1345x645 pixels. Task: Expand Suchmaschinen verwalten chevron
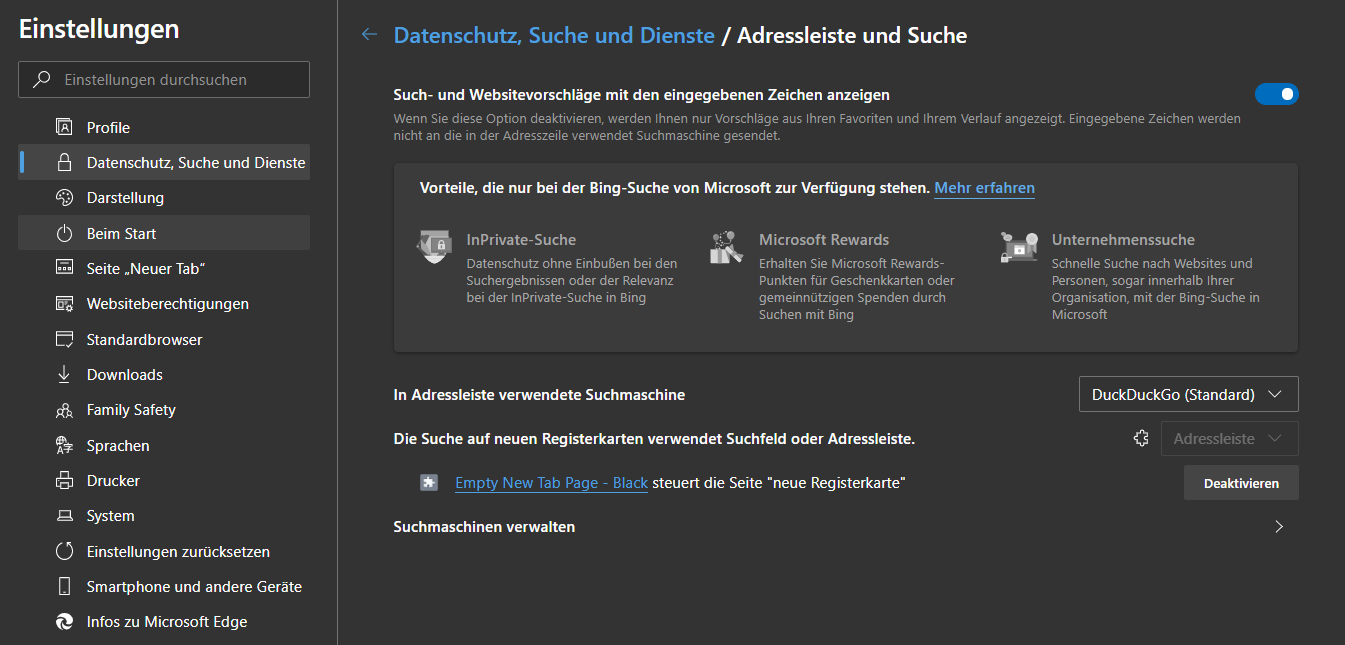(1279, 527)
